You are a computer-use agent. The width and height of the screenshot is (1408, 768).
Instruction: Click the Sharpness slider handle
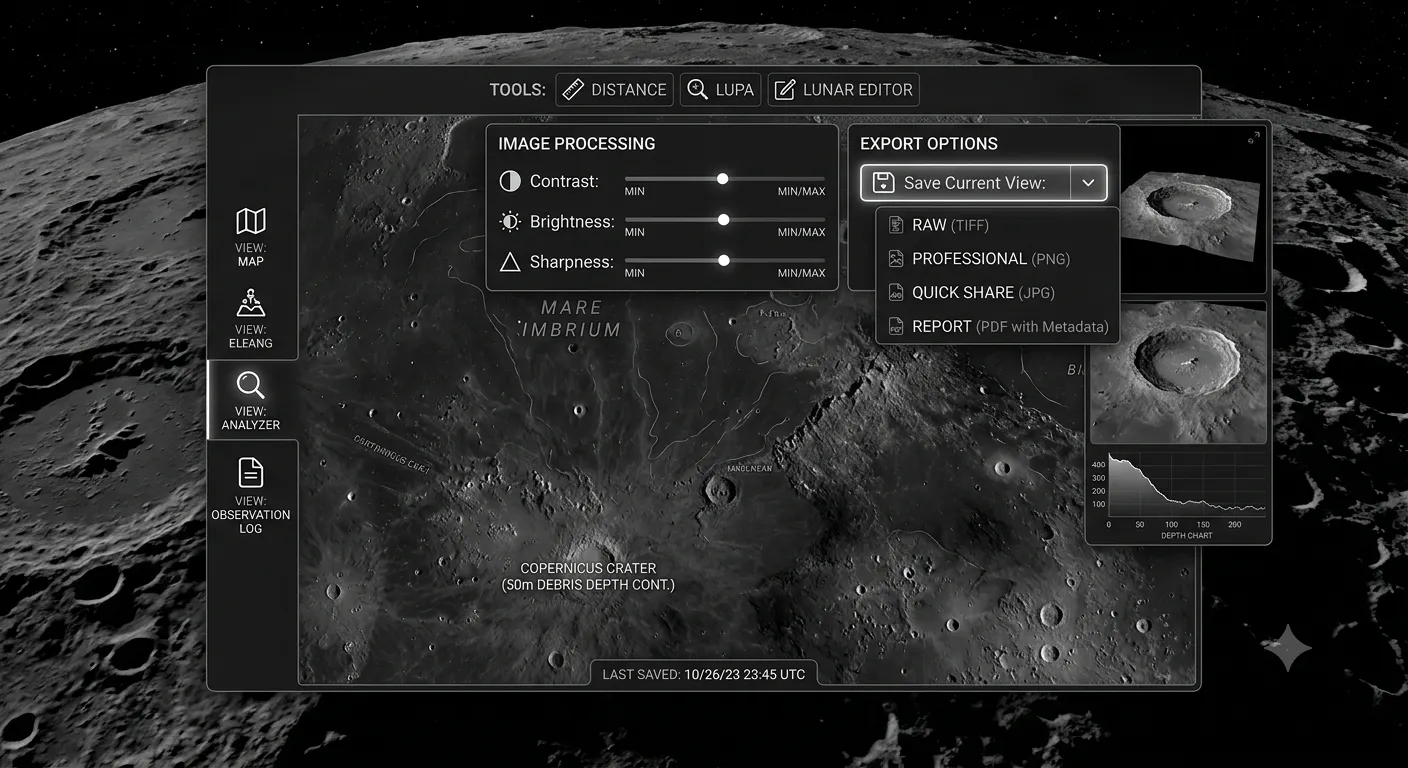click(x=723, y=261)
